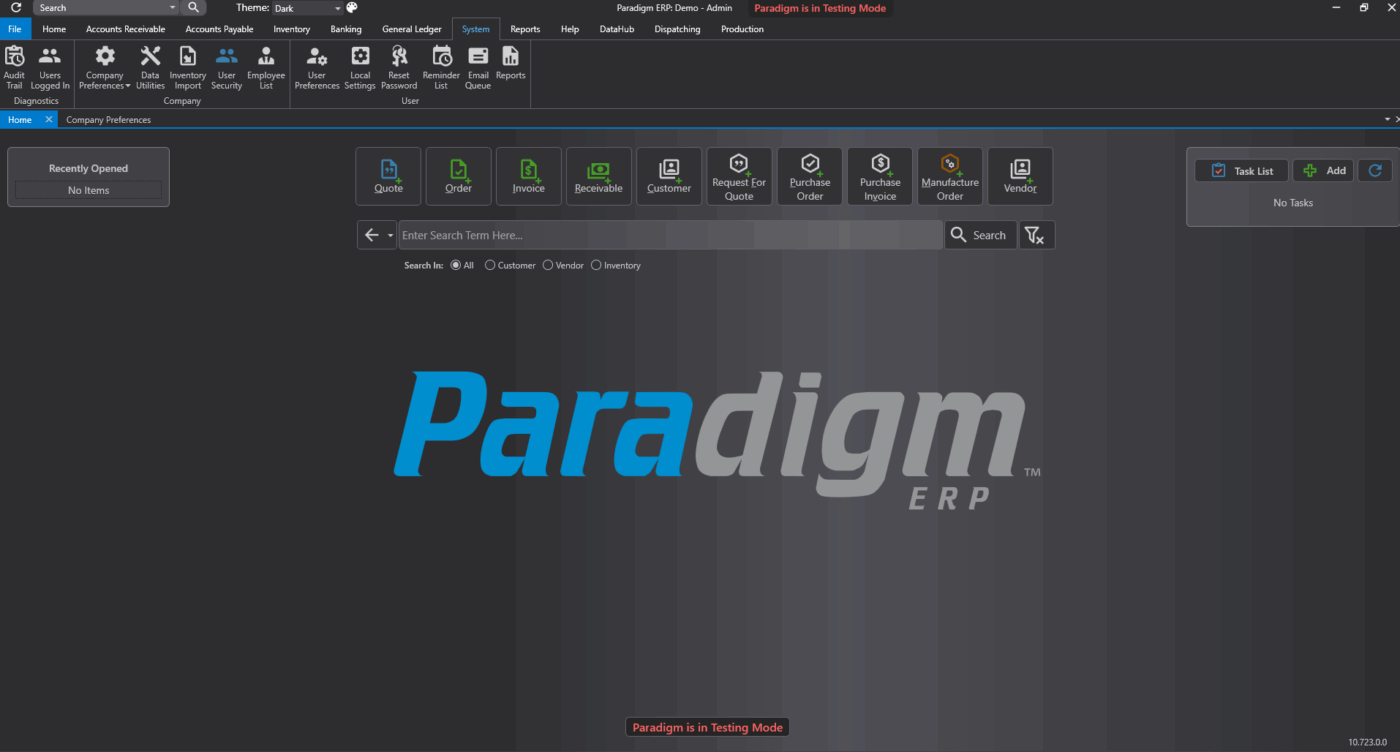
Task: Switch to the Home ribbon tab
Action: [x=54, y=29]
